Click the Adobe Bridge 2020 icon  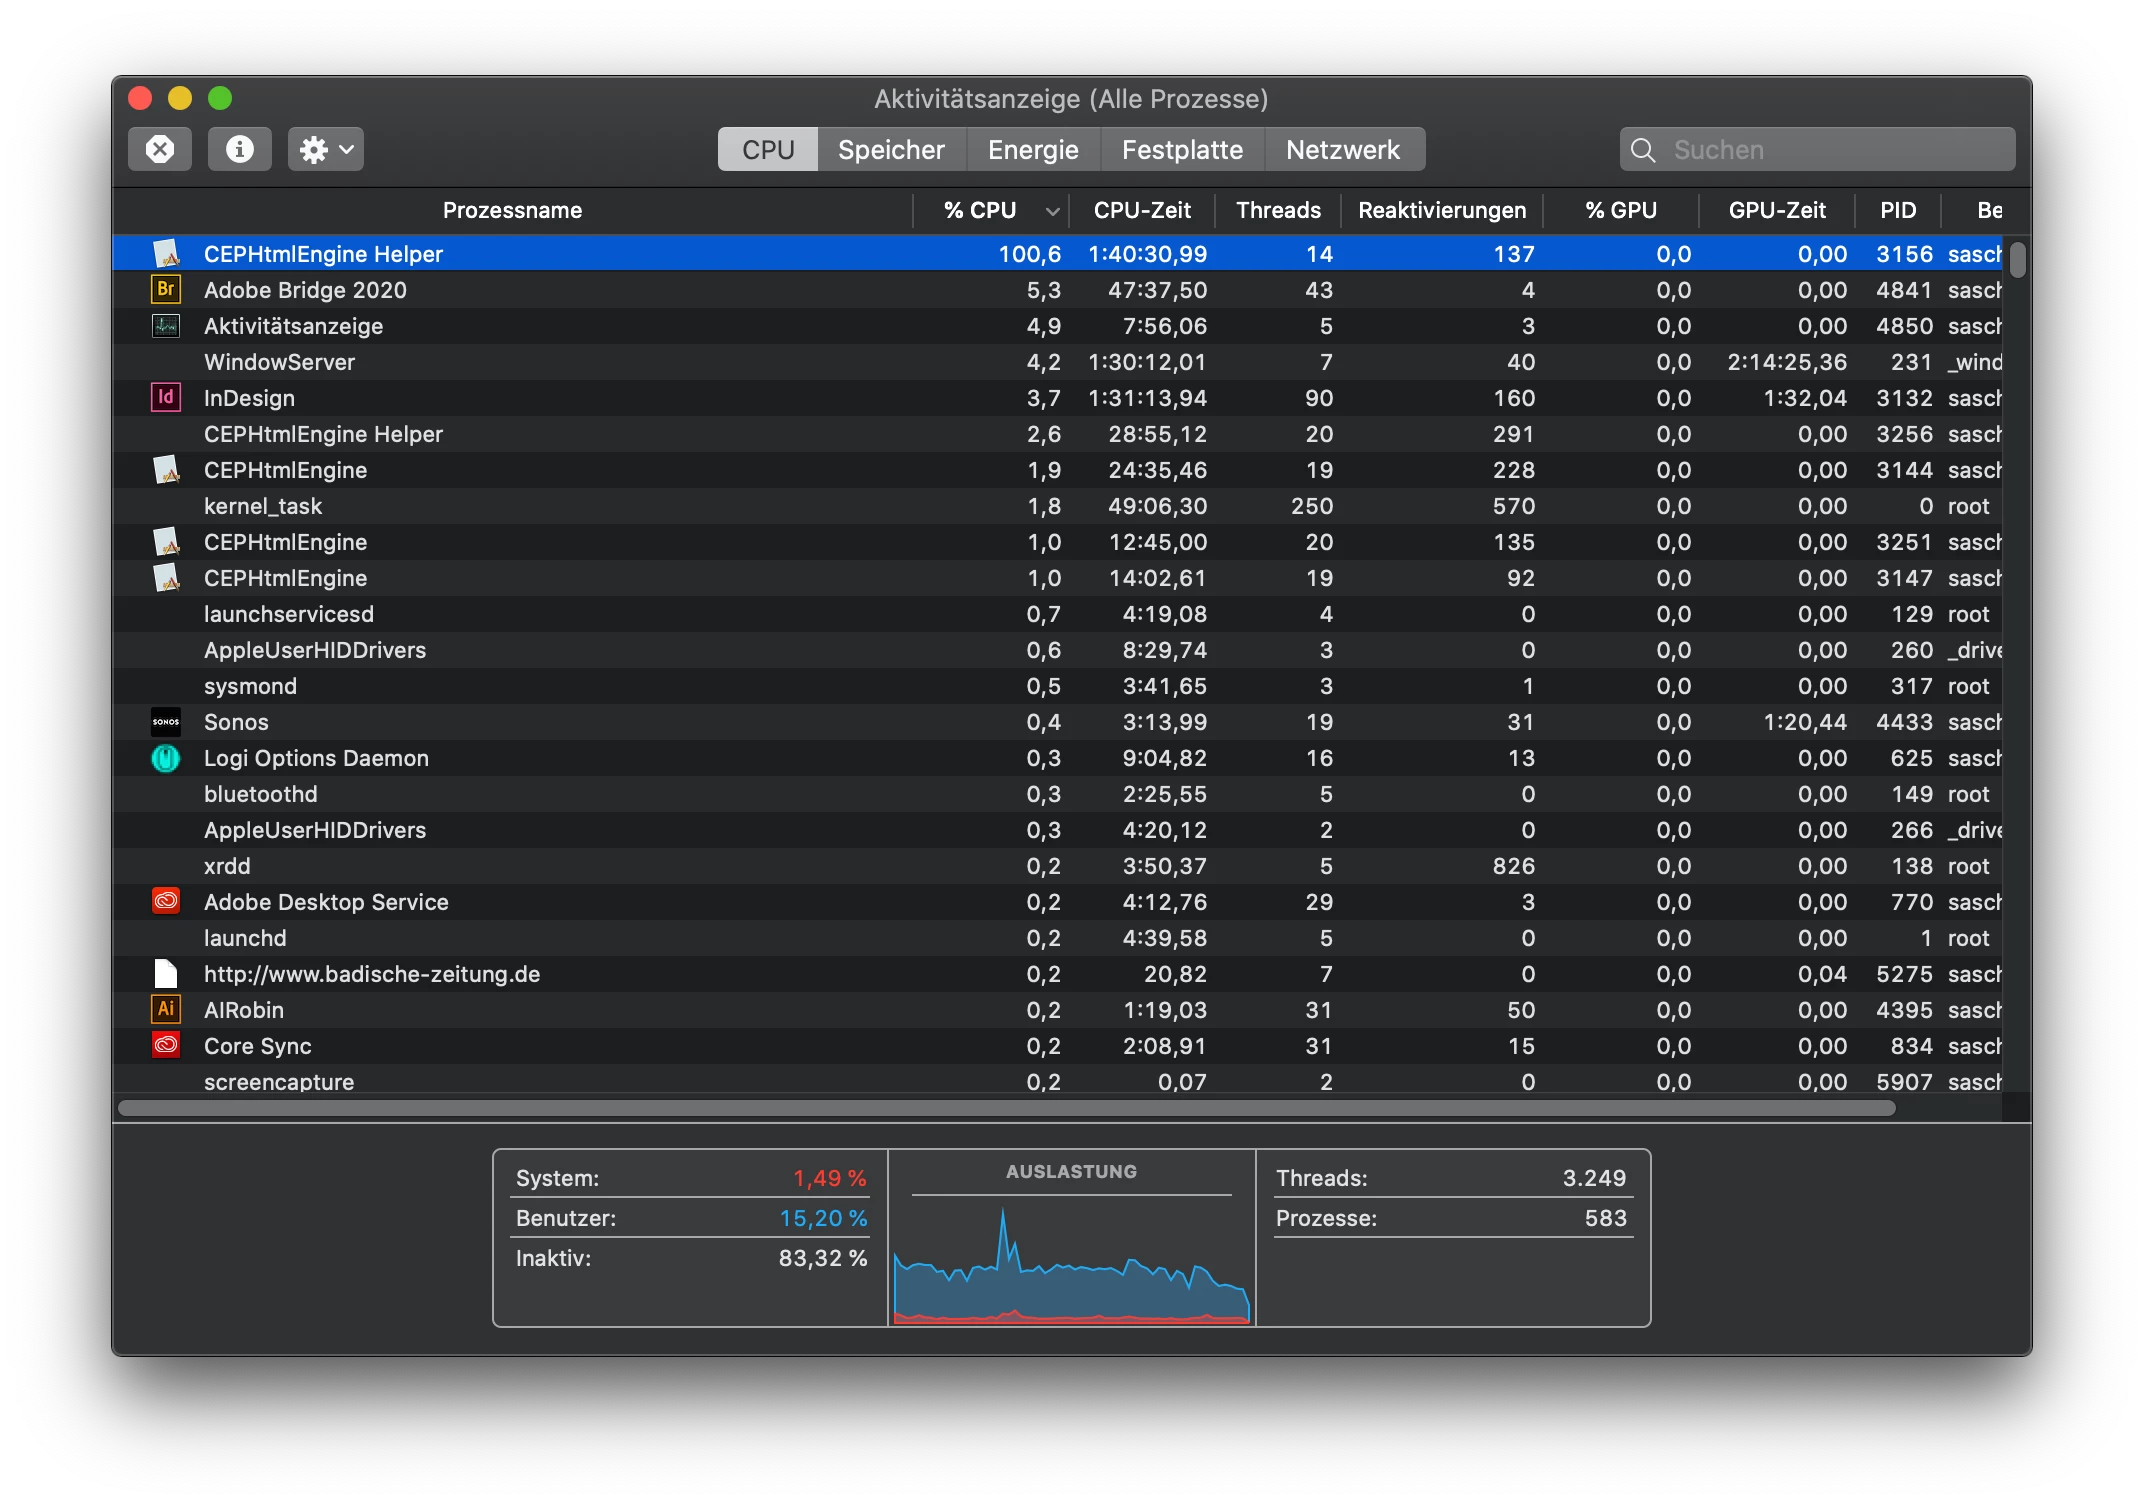pyautogui.click(x=166, y=290)
